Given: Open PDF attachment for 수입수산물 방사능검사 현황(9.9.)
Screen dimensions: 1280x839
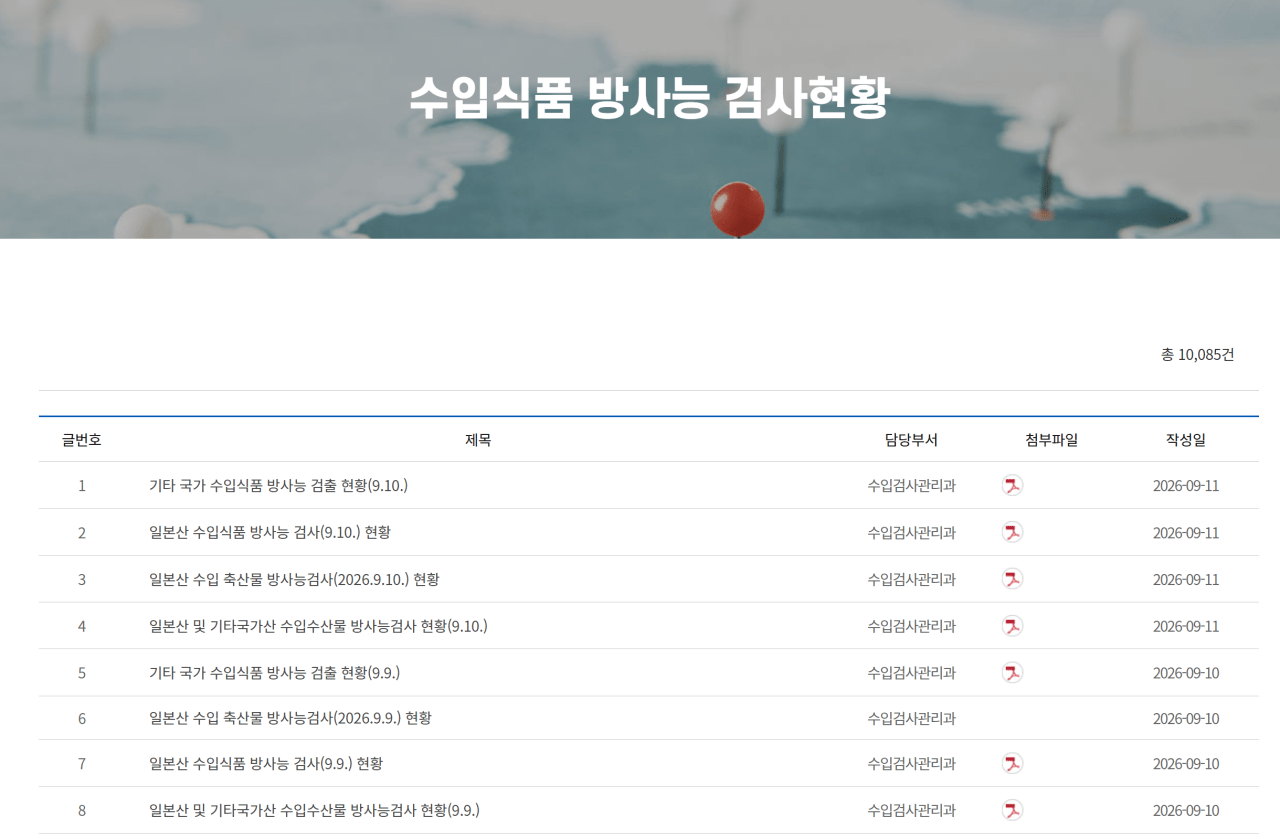Looking at the screenshot, I should pos(1012,810).
